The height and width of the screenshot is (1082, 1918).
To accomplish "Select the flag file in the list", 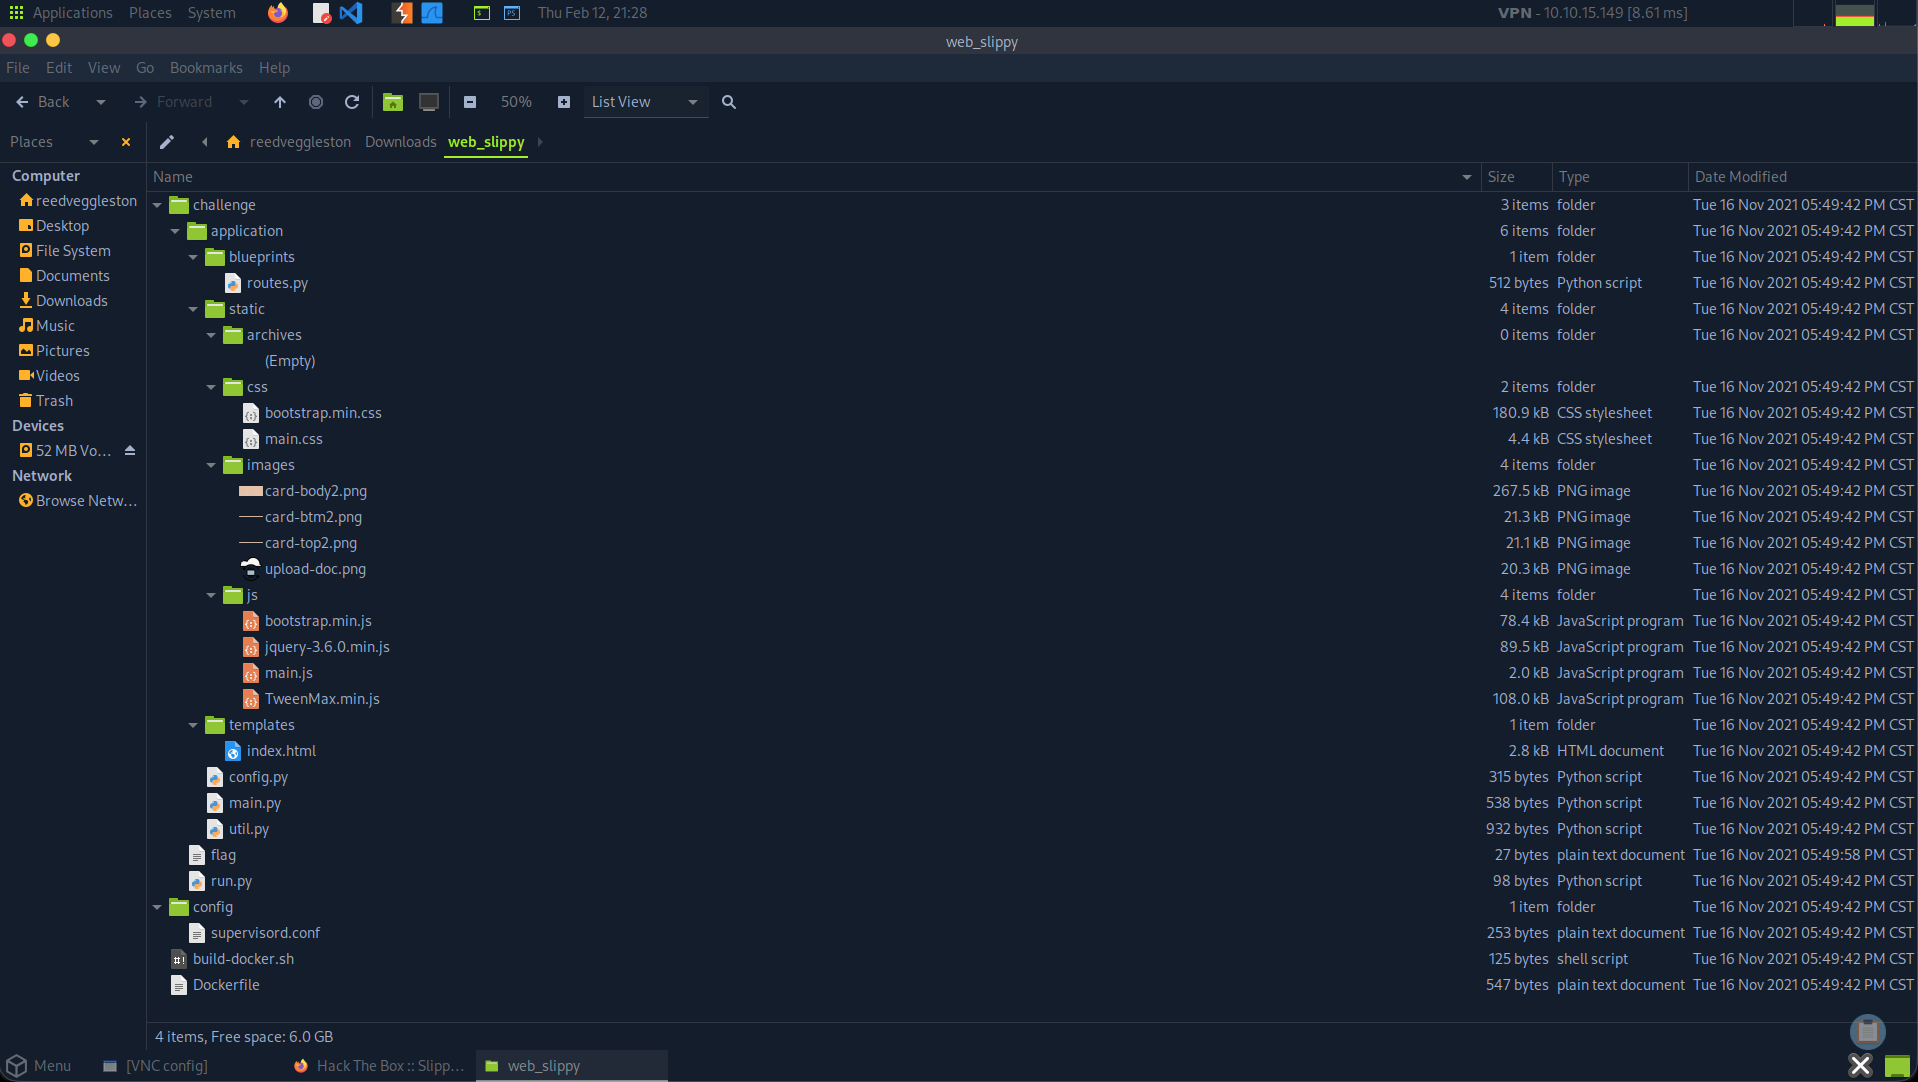I will point(223,855).
